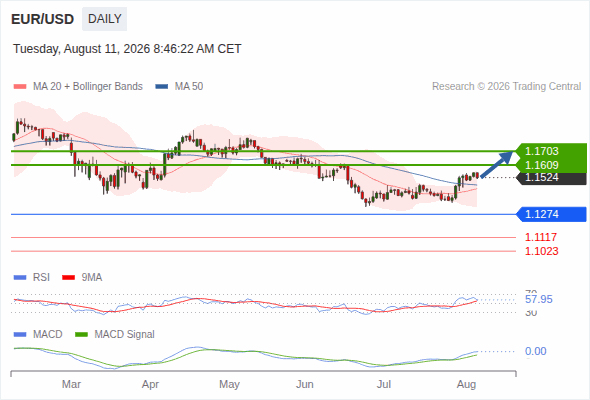Click the 1.1524 current price tag
Viewport: 590px width, 400px height.
[552, 178]
